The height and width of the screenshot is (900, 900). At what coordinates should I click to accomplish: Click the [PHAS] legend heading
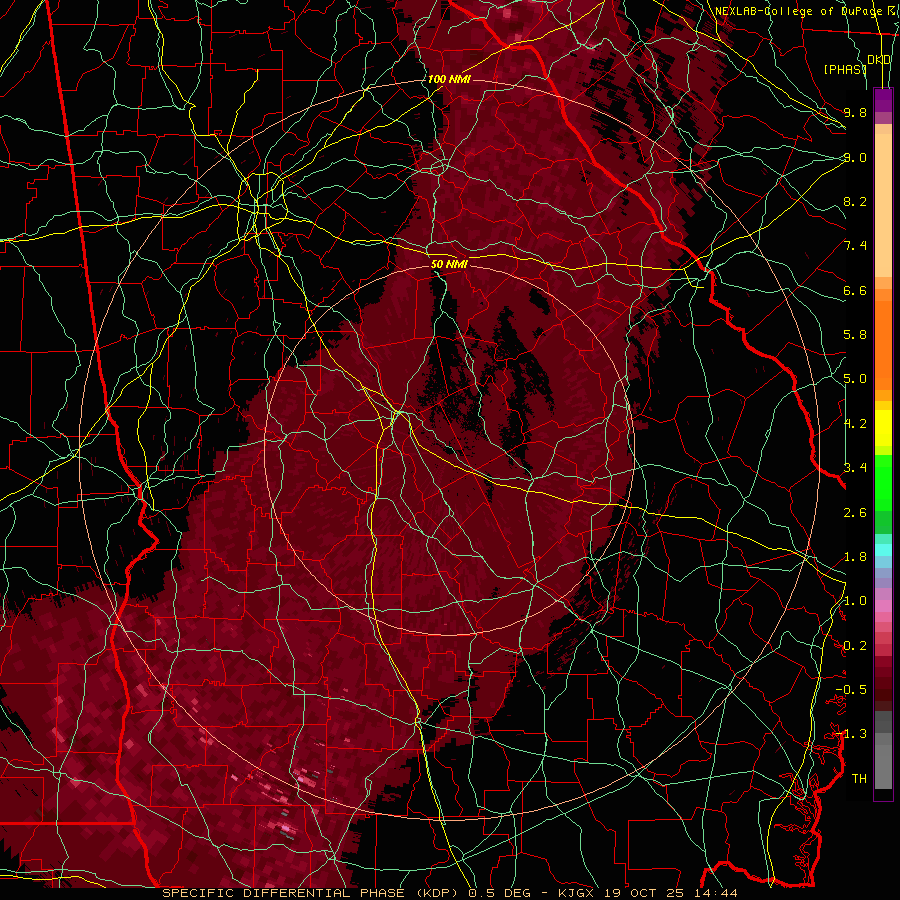point(845,69)
